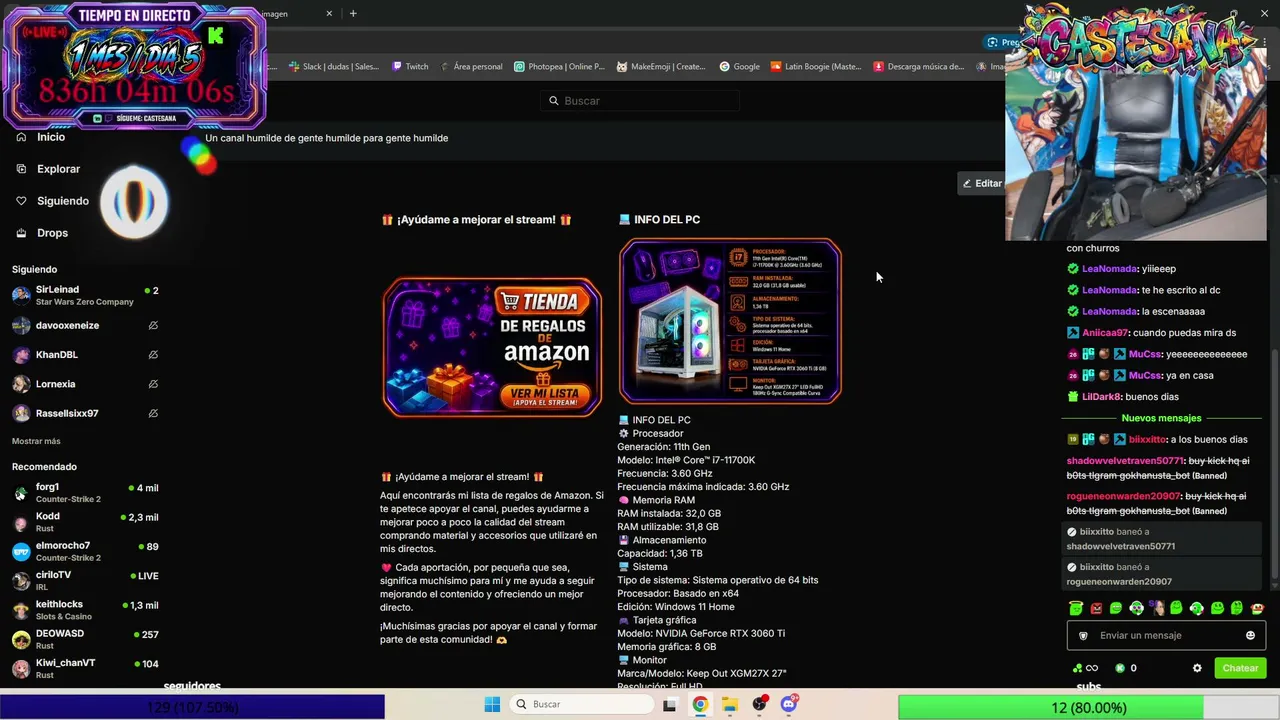This screenshot has width=1280, height=720.
Task: Close the current browser tab
Action: pos(329,14)
